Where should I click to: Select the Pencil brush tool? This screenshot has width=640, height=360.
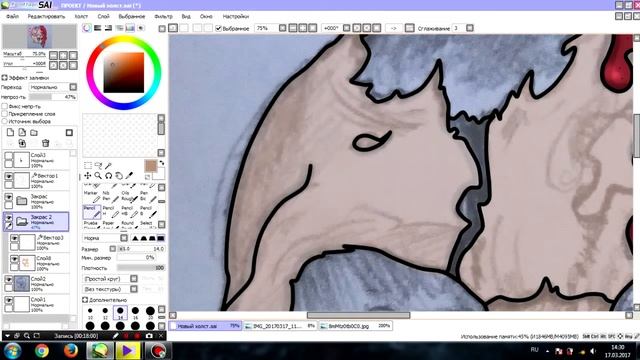92,211
